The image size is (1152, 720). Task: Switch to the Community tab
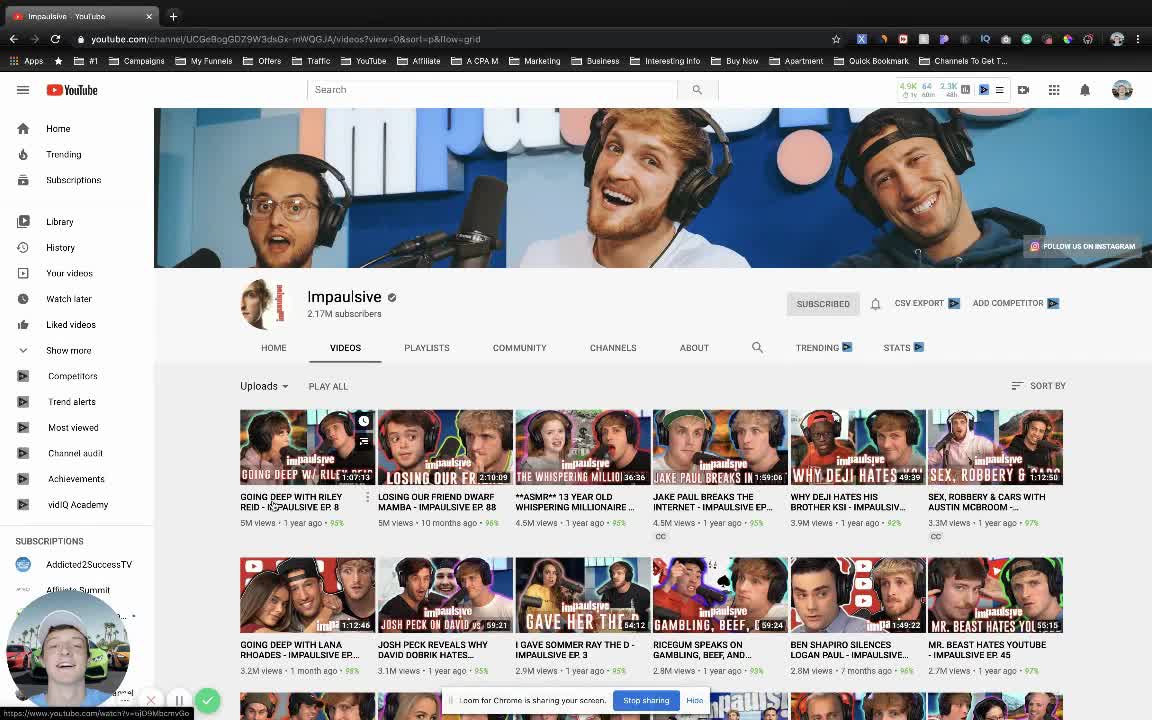[519, 348]
